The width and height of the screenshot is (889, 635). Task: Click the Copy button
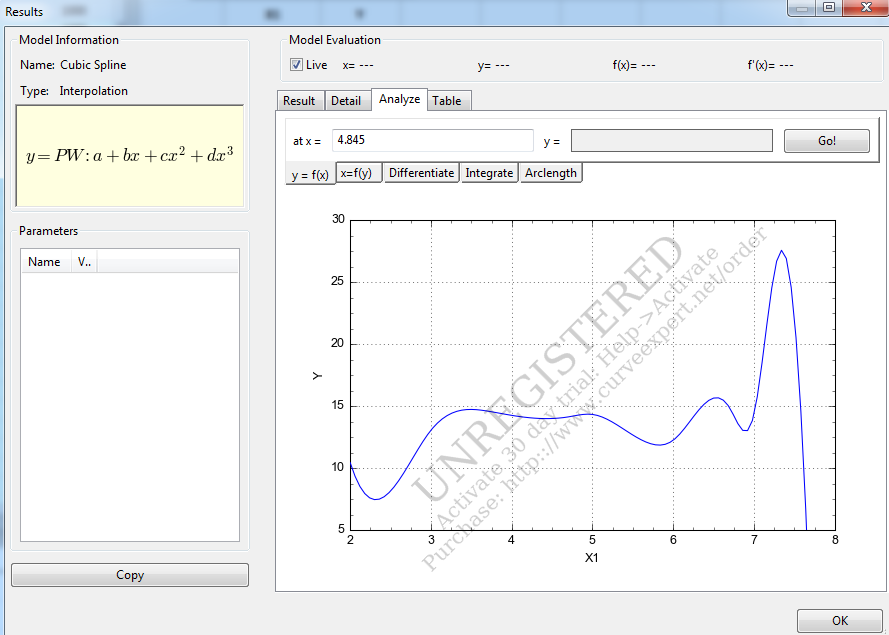pos(130,575)
